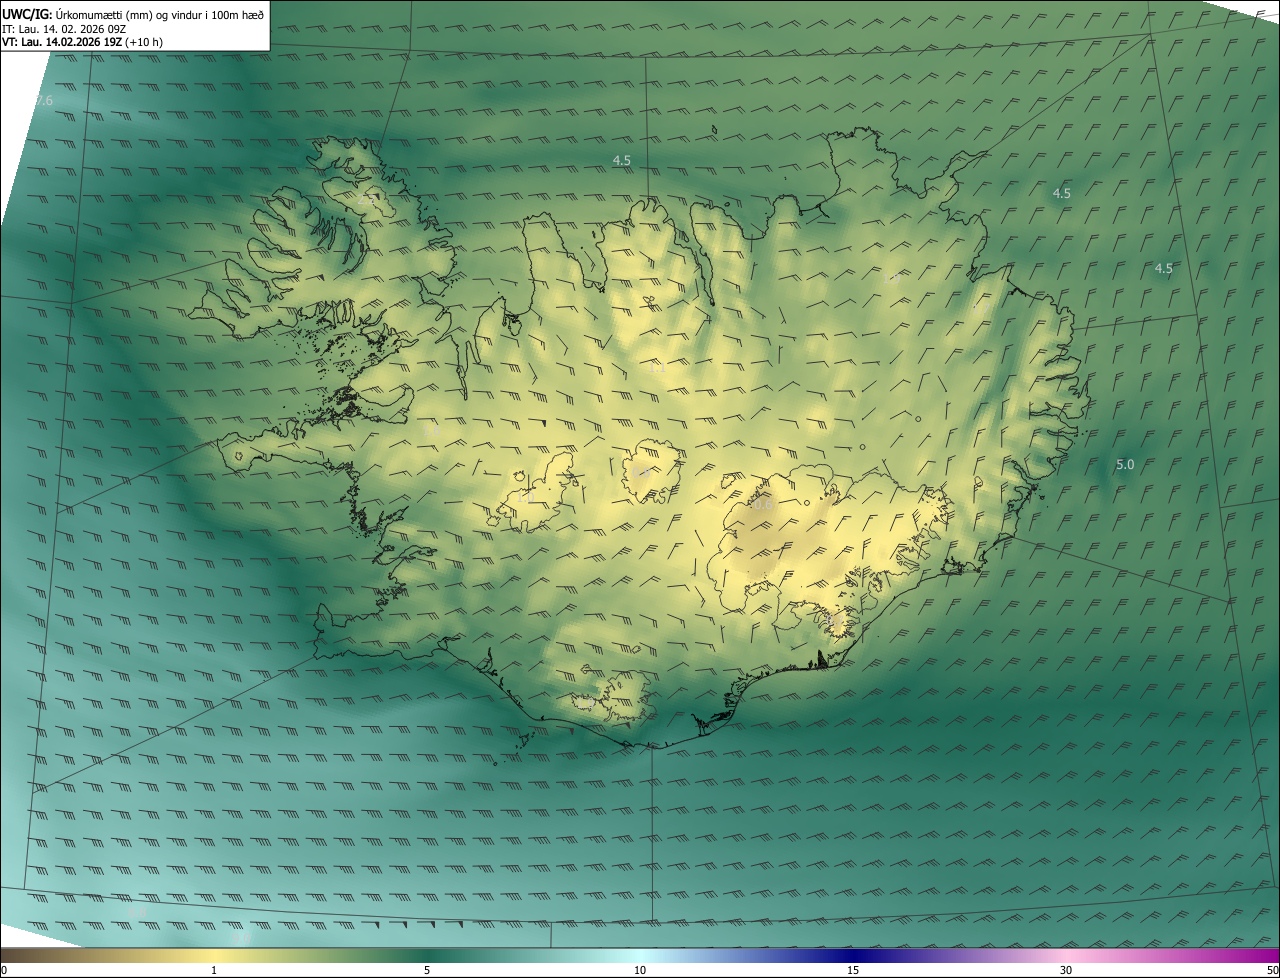Click the VT: Lau. 14.02.2026 19Z line
This screenshot has width=1280, height=978.
point(83,42)
